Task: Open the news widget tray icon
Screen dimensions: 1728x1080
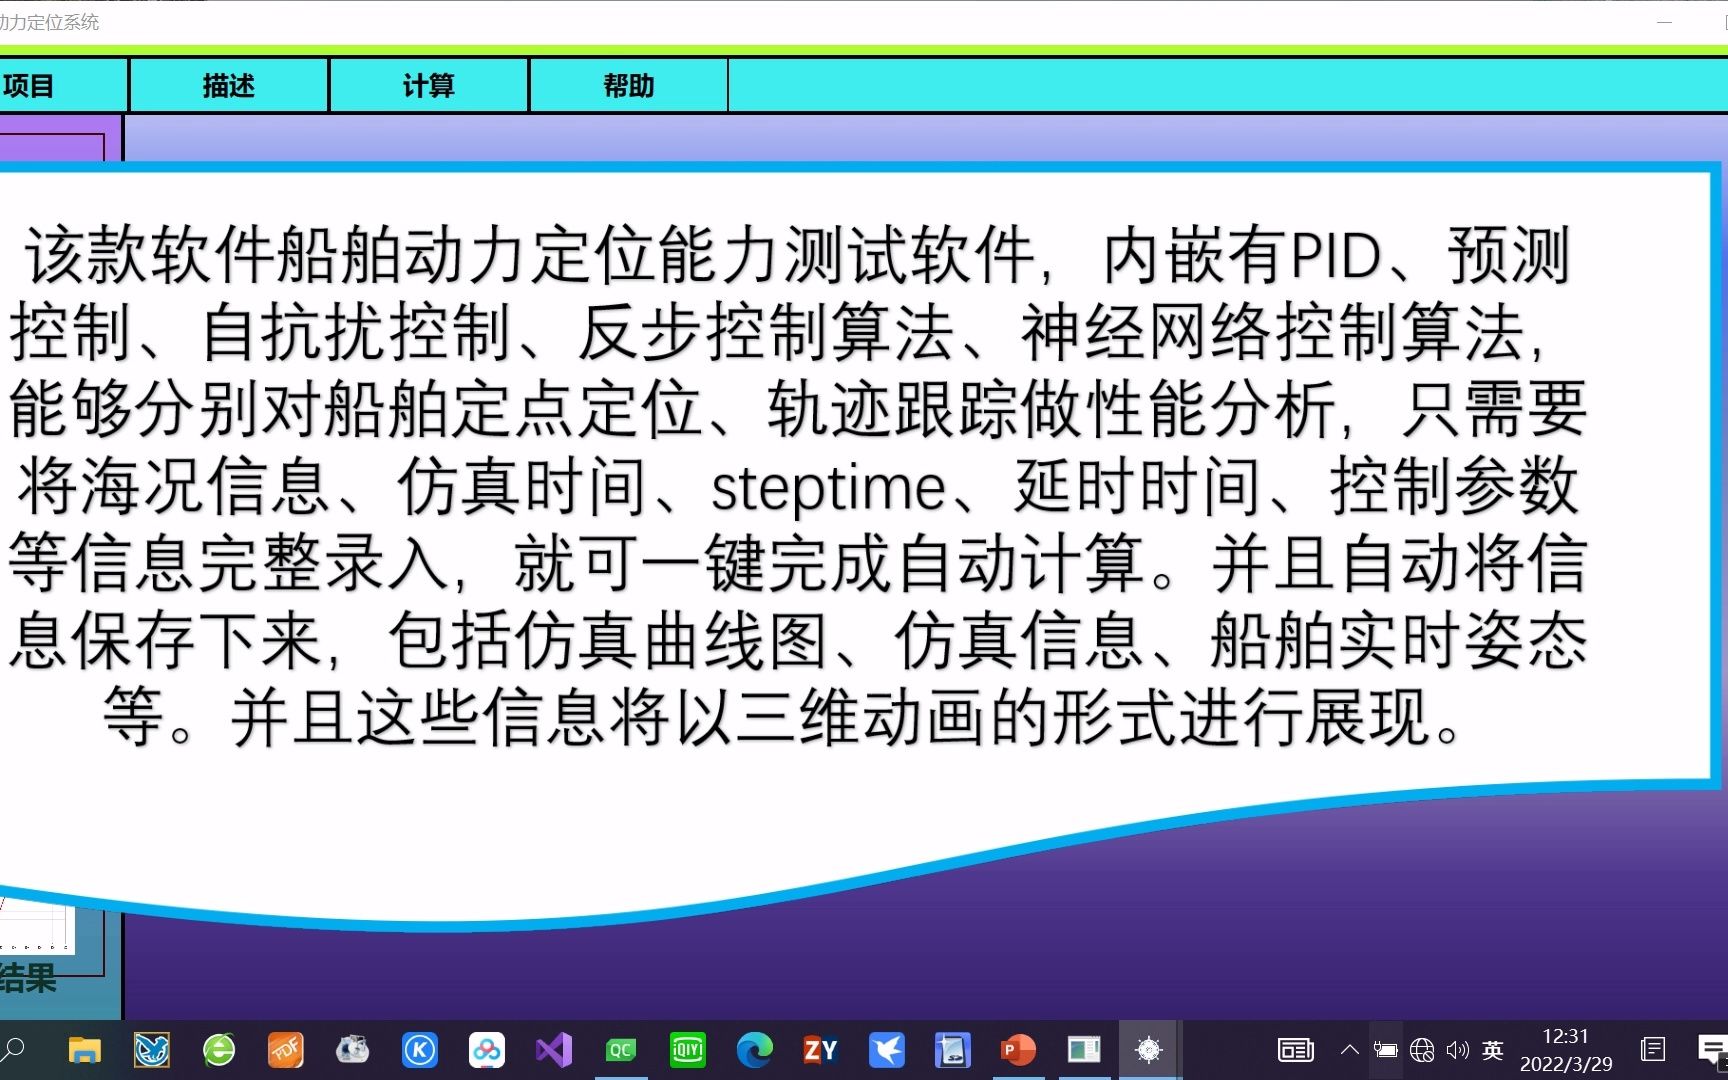Action: (1296, 1050)
